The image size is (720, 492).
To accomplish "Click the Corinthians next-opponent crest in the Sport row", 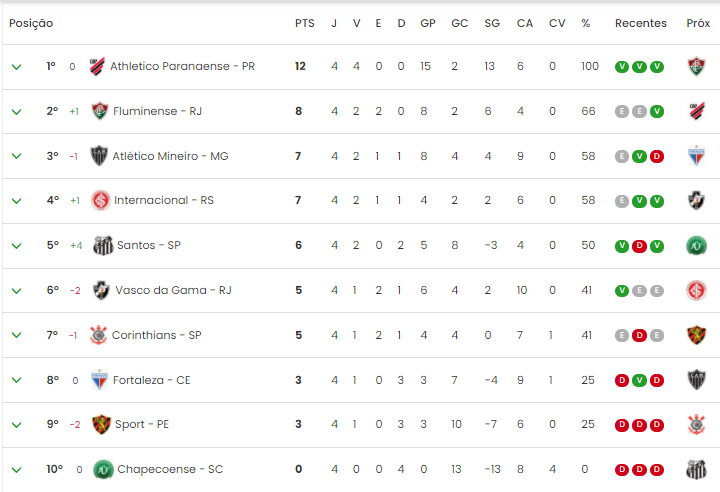I will [696, 424].
